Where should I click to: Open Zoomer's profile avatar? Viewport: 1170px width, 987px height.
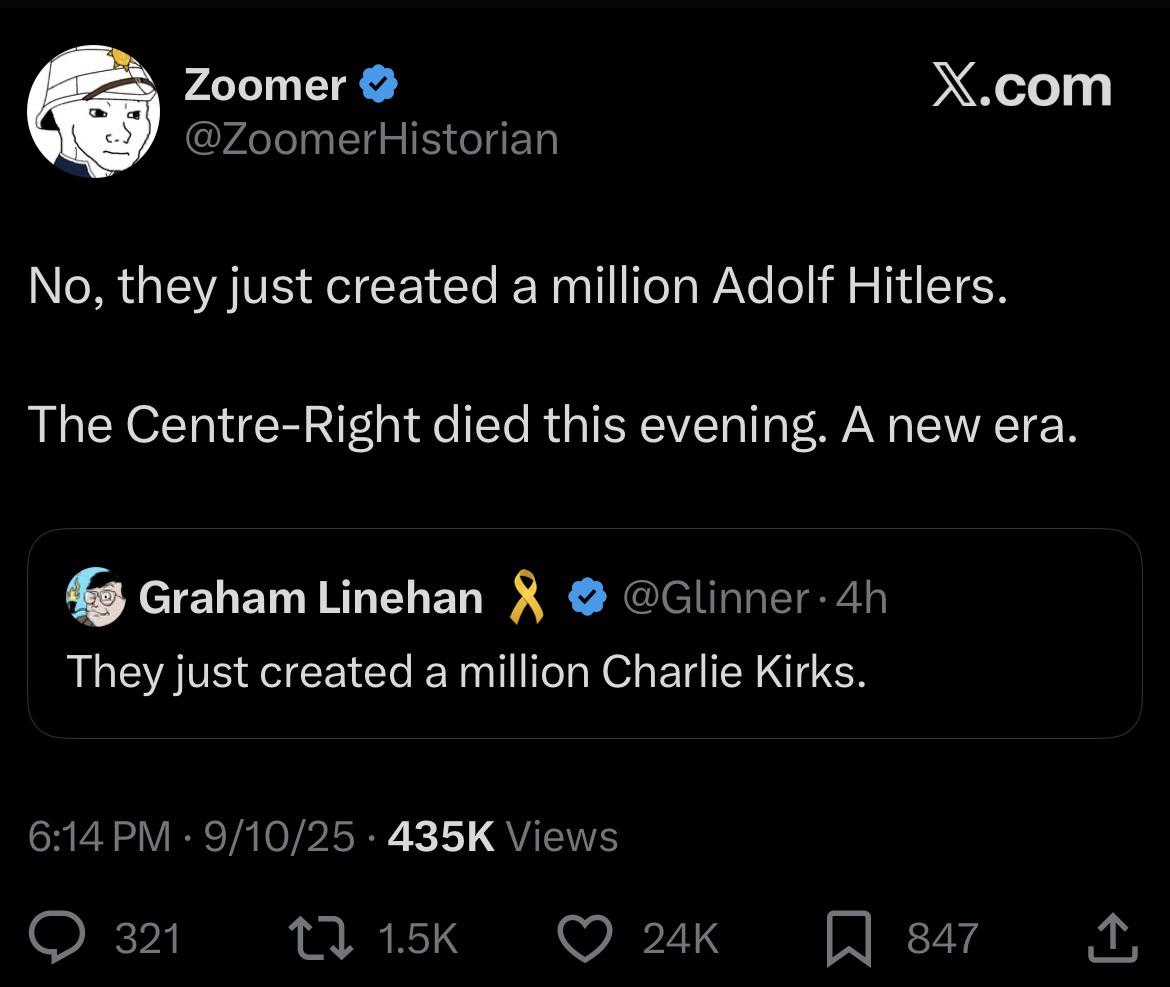tap(93, 111)
